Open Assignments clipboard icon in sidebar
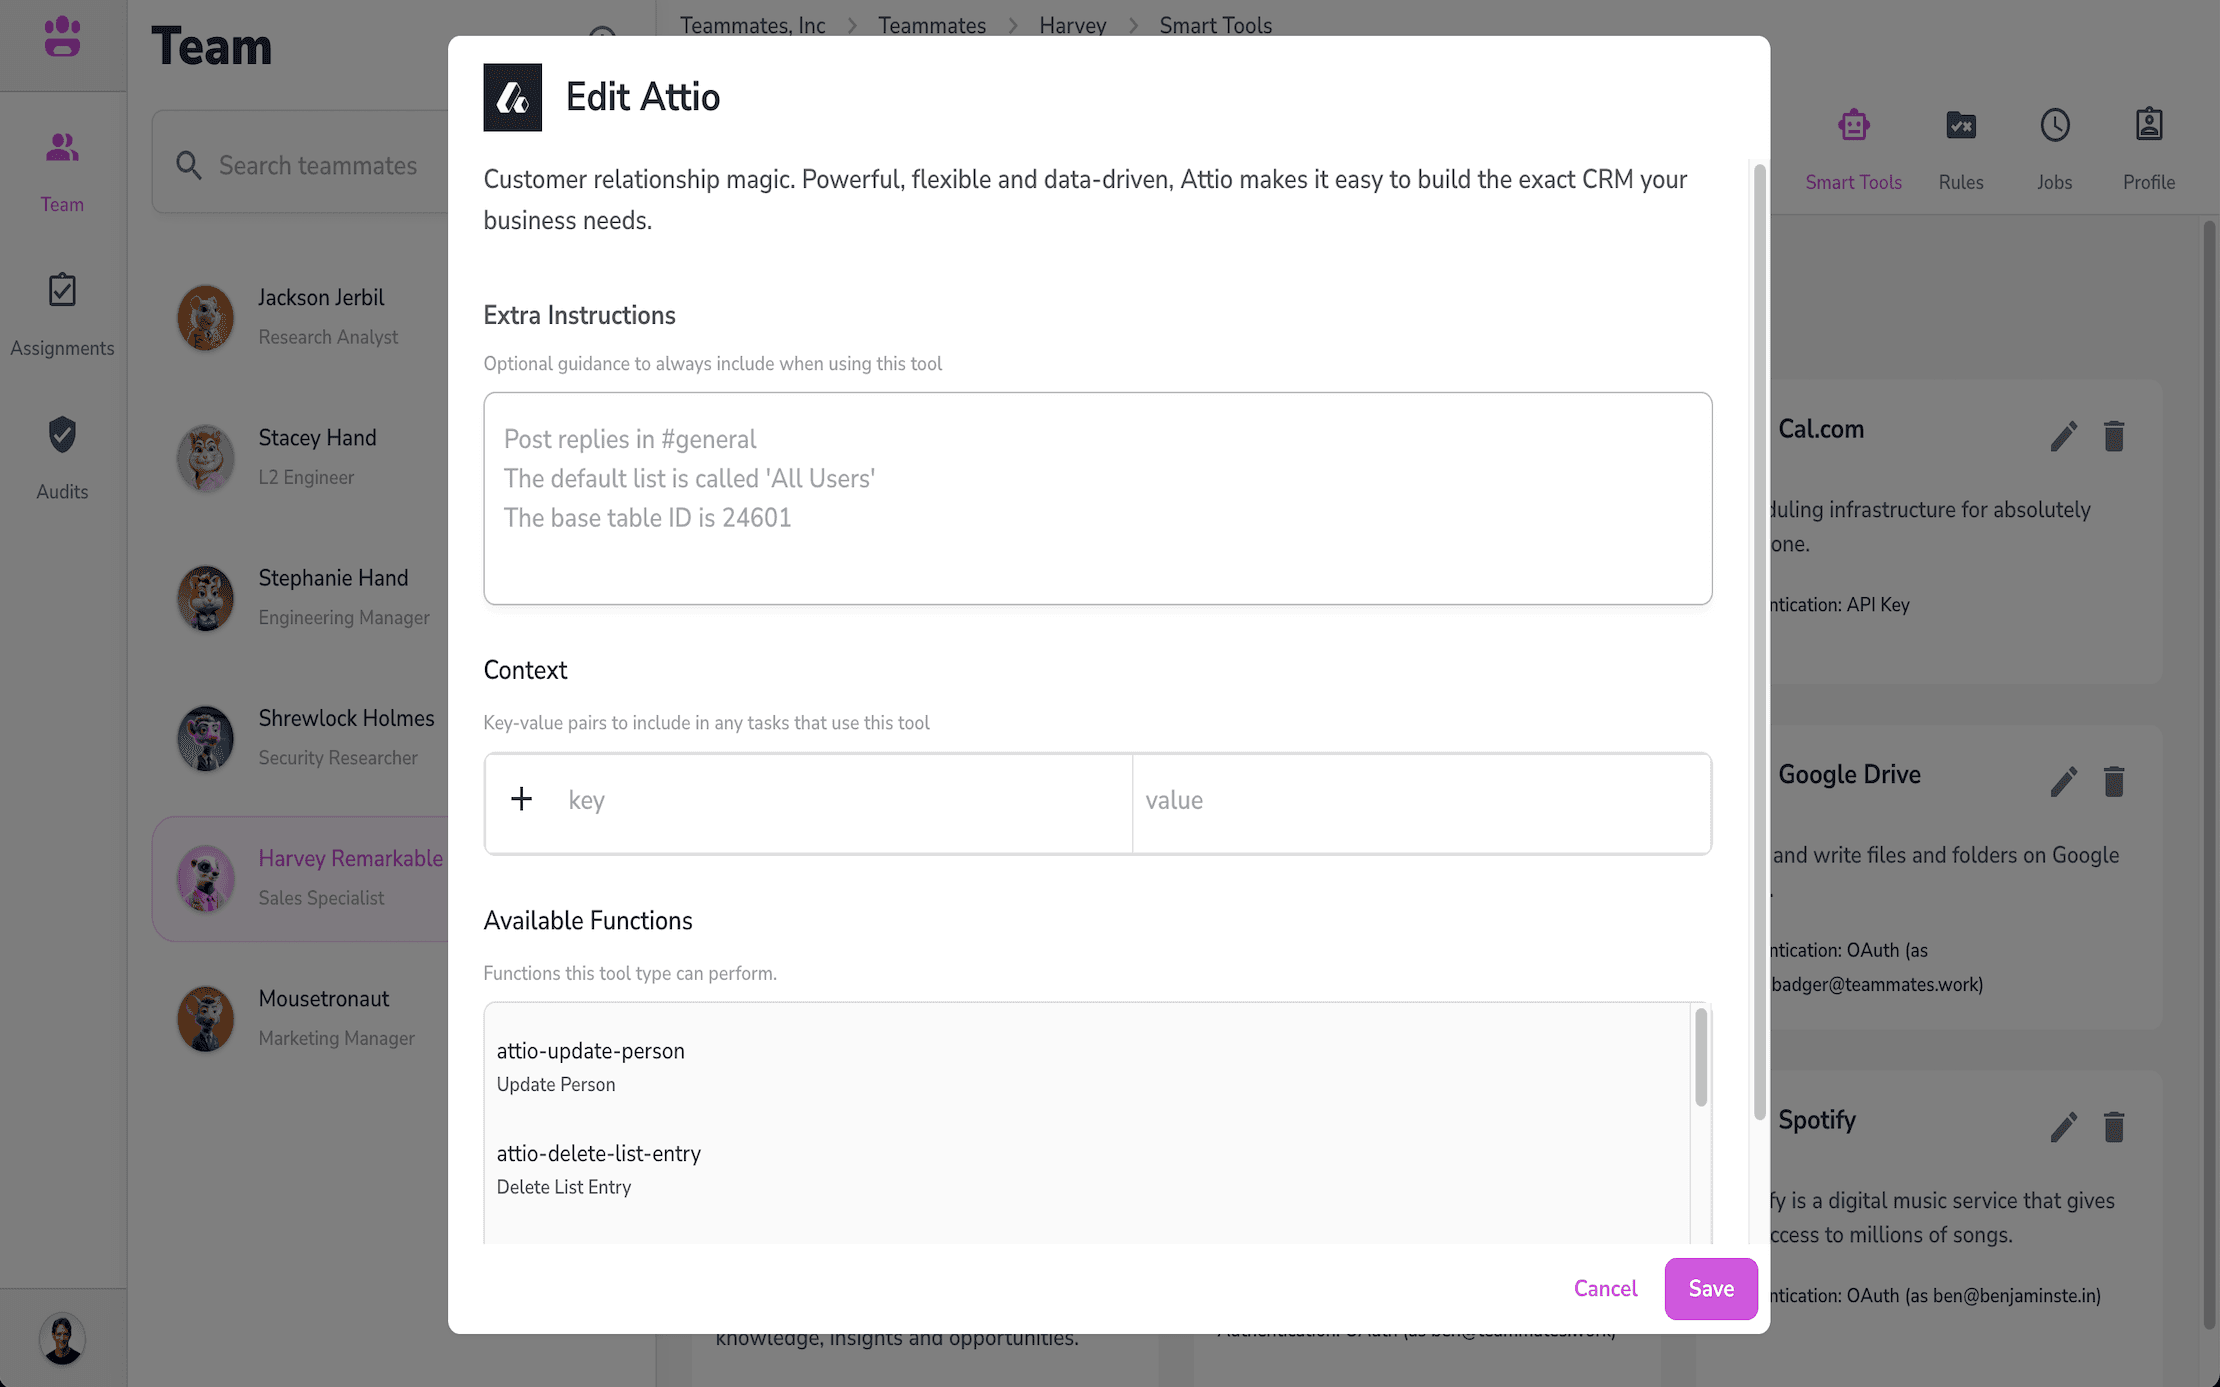 click(x=62, y=291)
